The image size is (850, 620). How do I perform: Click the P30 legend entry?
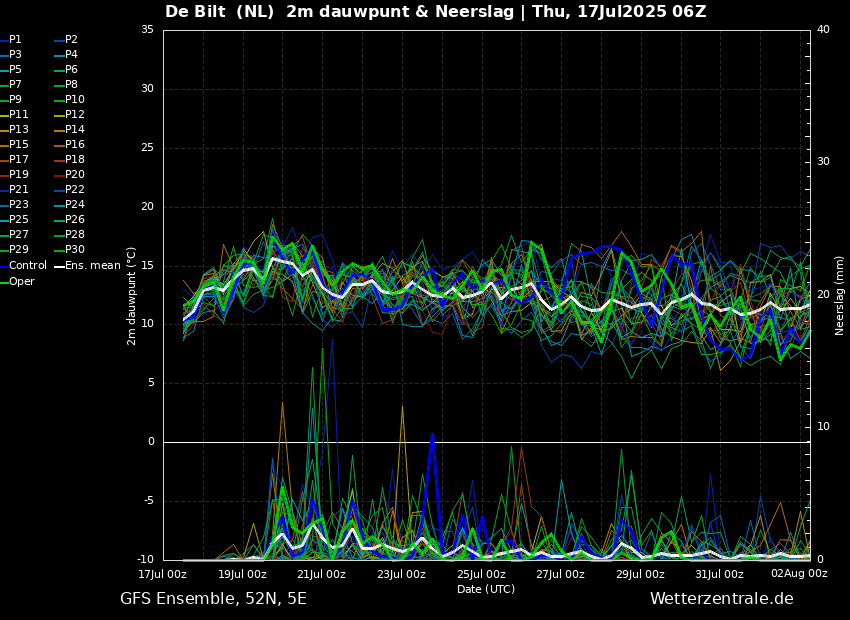click(x=75, y=250)
